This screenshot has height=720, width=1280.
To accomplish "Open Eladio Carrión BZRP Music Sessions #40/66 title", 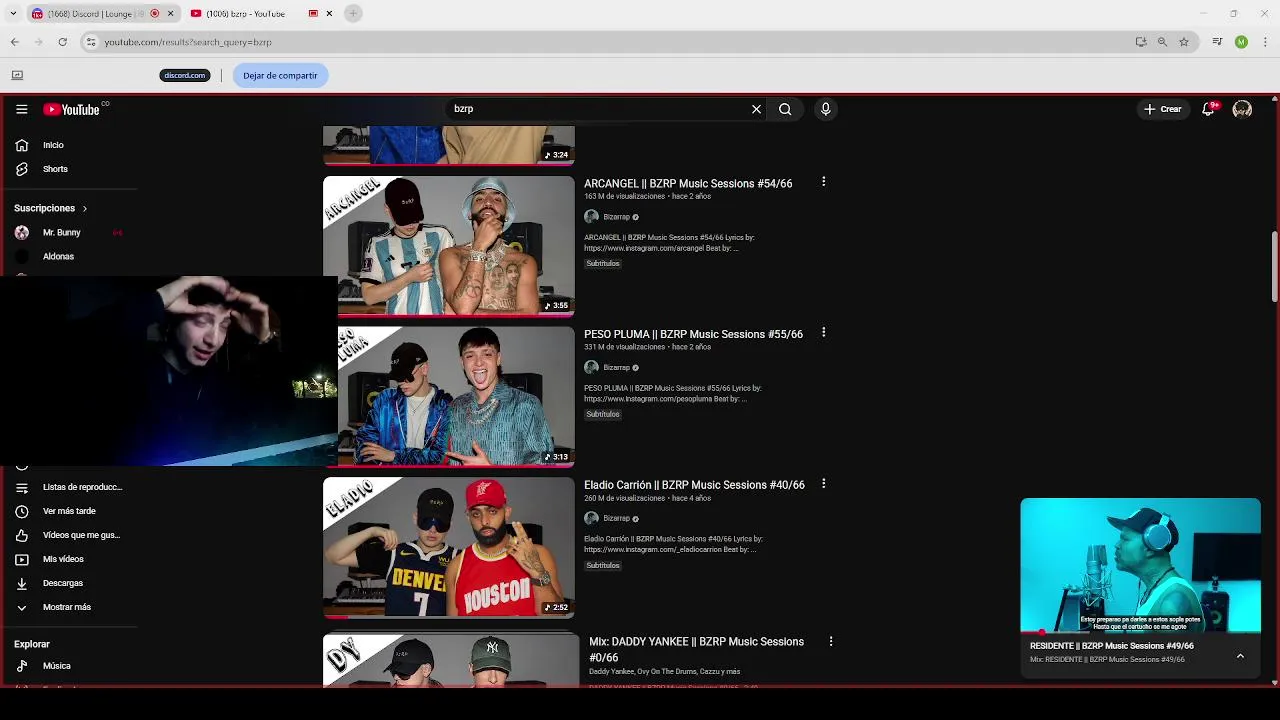I will [x=694, y=485].
